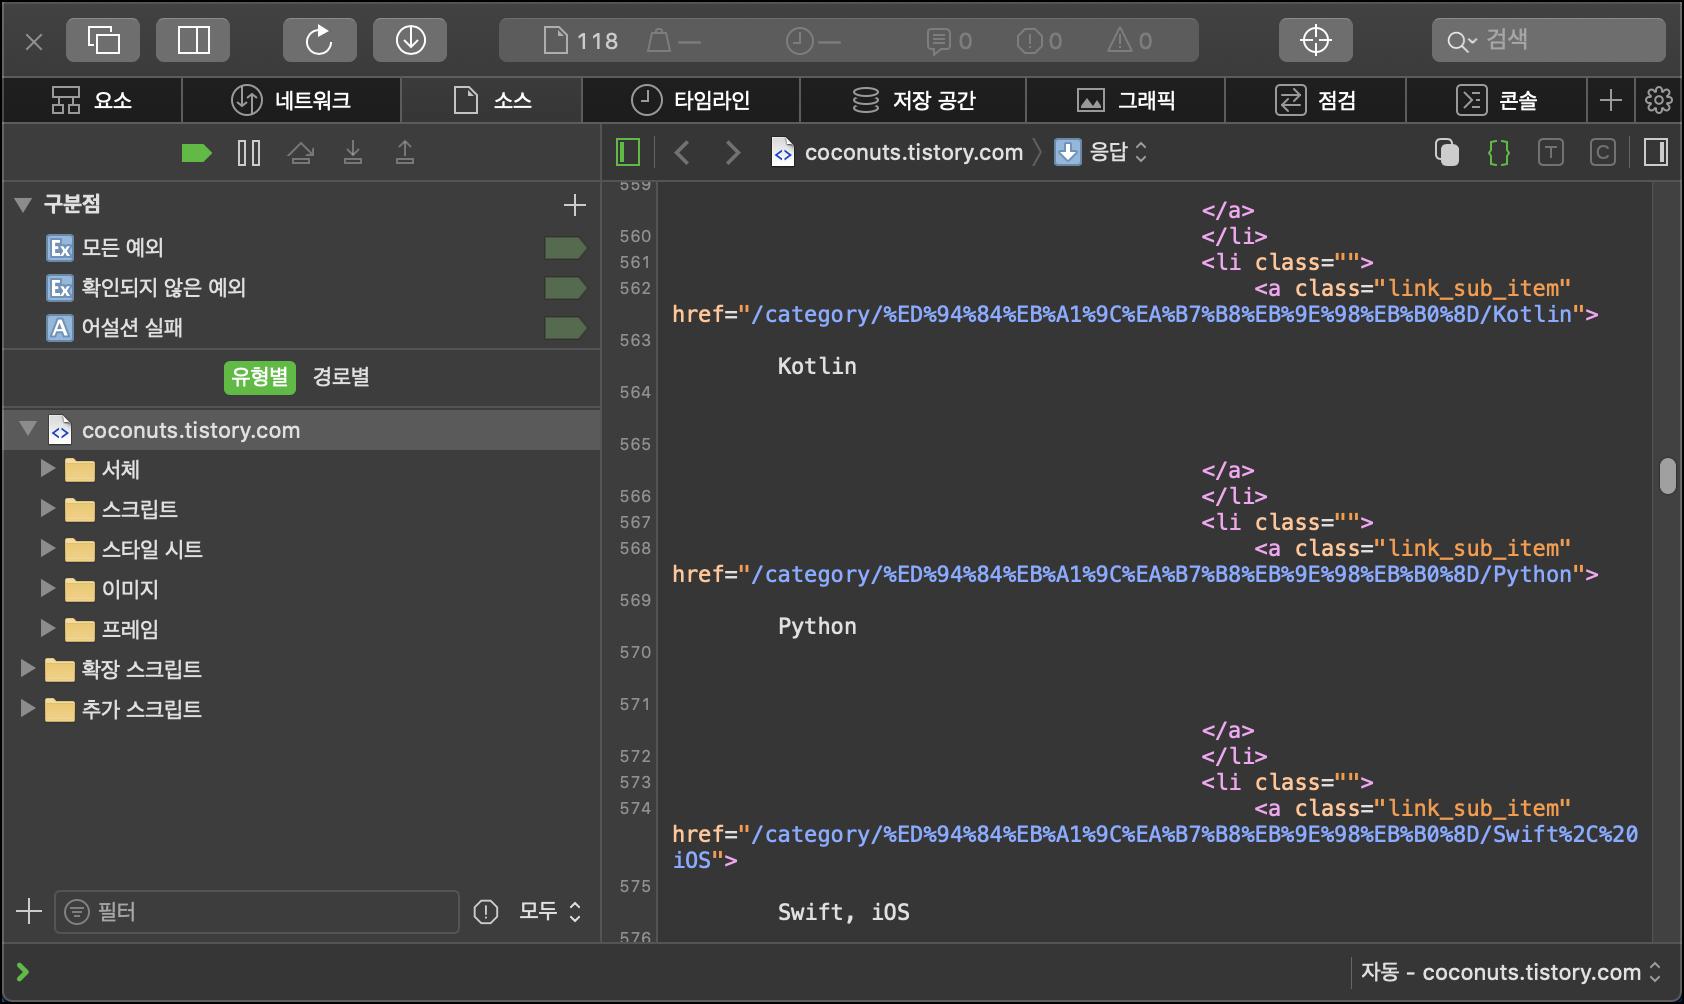
Task: Open the 저장 공간 (Storage) tab
Action: point(913,100)
